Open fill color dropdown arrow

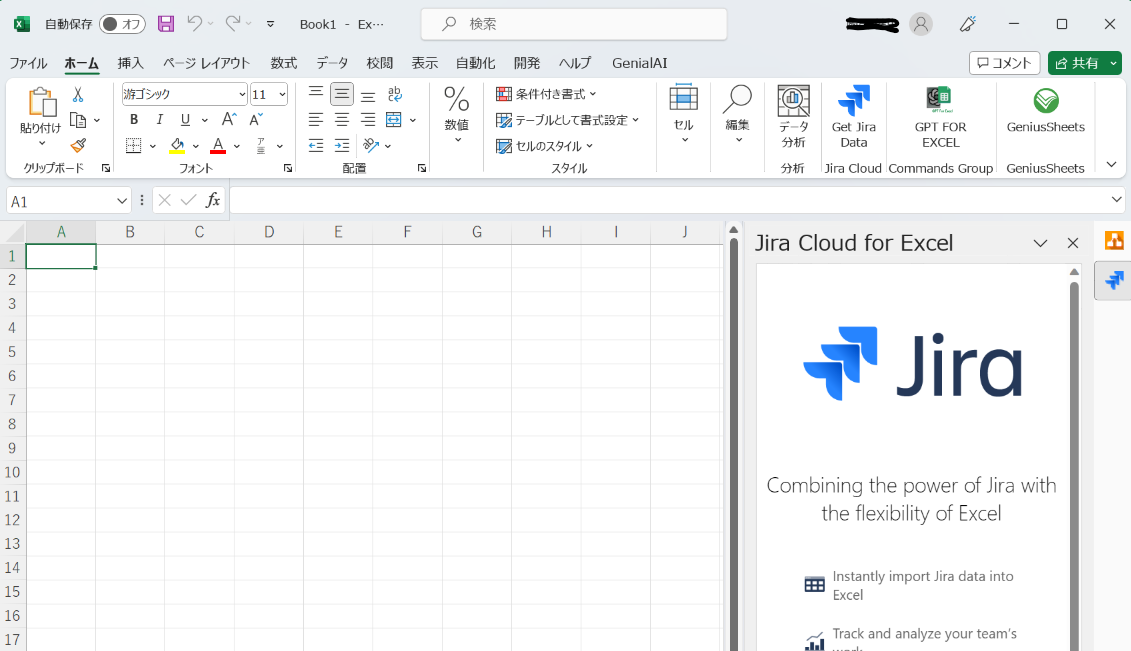pyautogui.click(x=195, y=146)
